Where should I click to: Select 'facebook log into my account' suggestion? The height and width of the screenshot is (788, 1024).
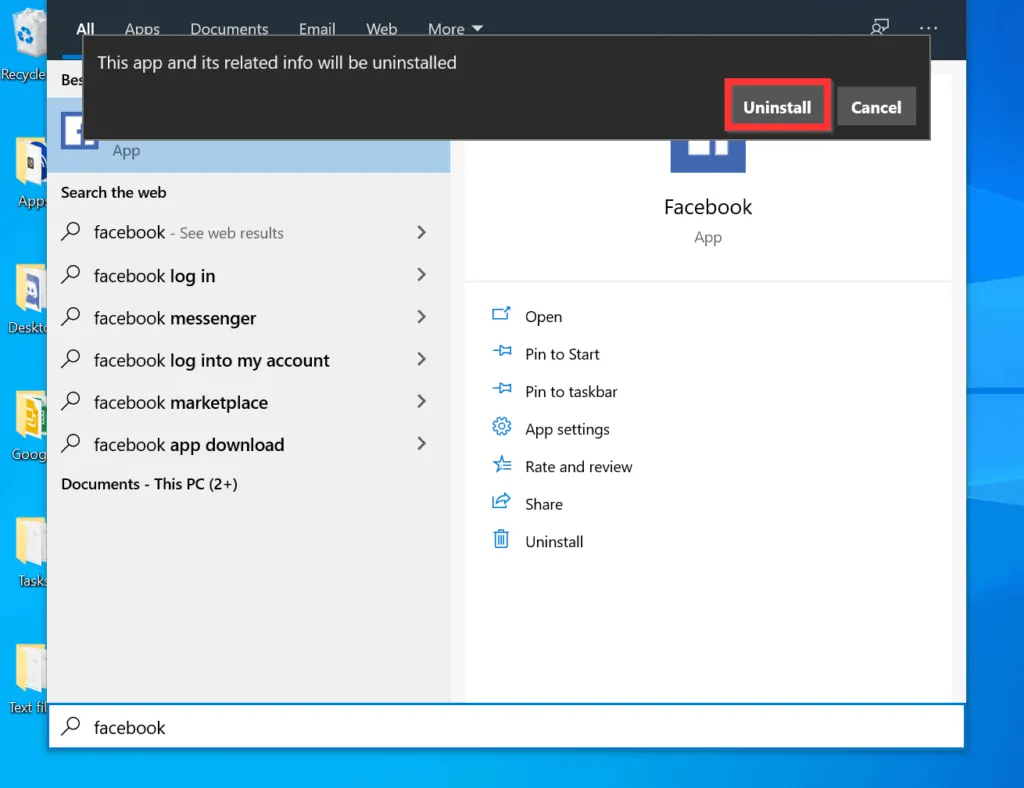point(211,360)
